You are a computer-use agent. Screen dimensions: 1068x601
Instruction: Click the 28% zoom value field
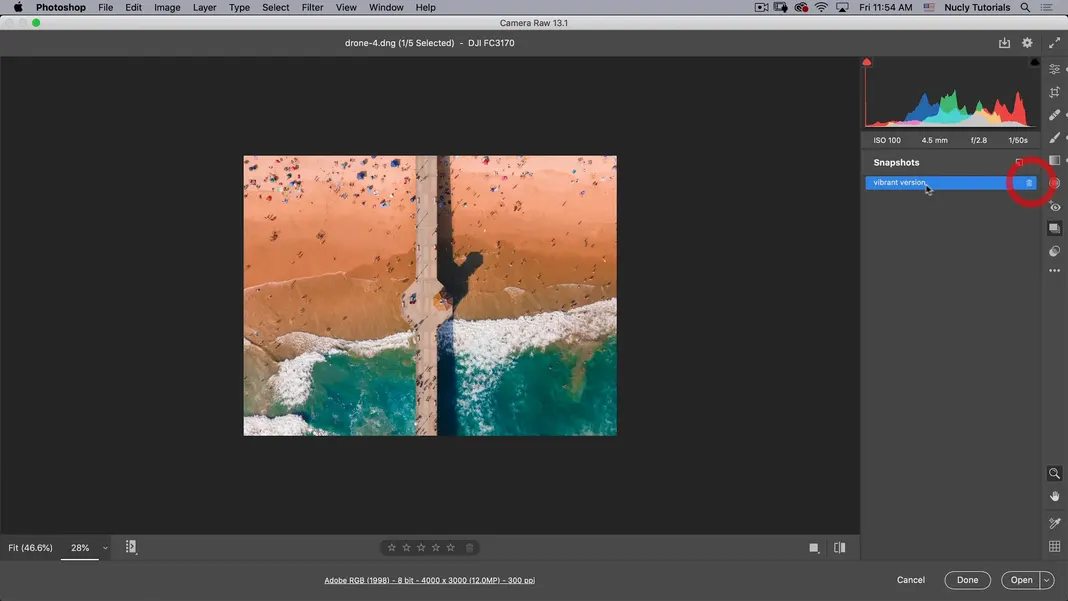coord(80,548)
